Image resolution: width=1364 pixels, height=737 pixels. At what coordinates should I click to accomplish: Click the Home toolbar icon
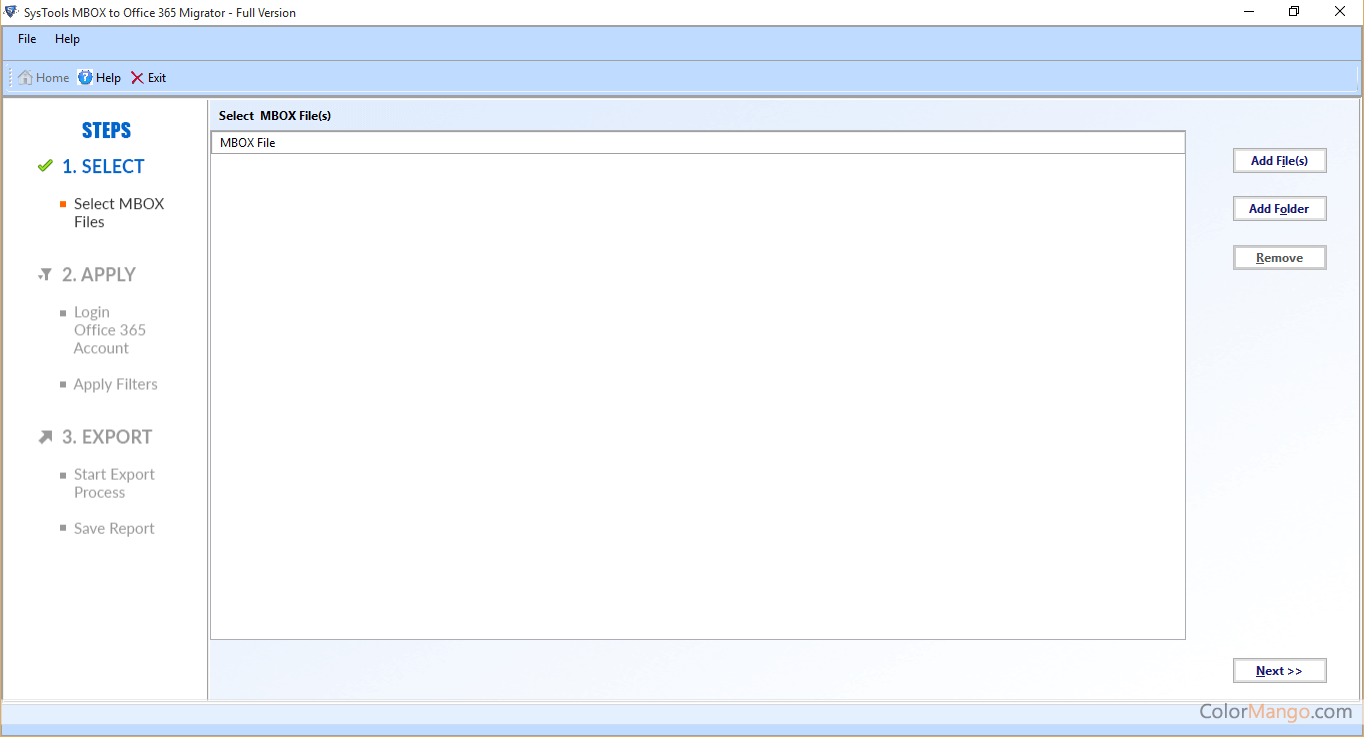(26, 77)
